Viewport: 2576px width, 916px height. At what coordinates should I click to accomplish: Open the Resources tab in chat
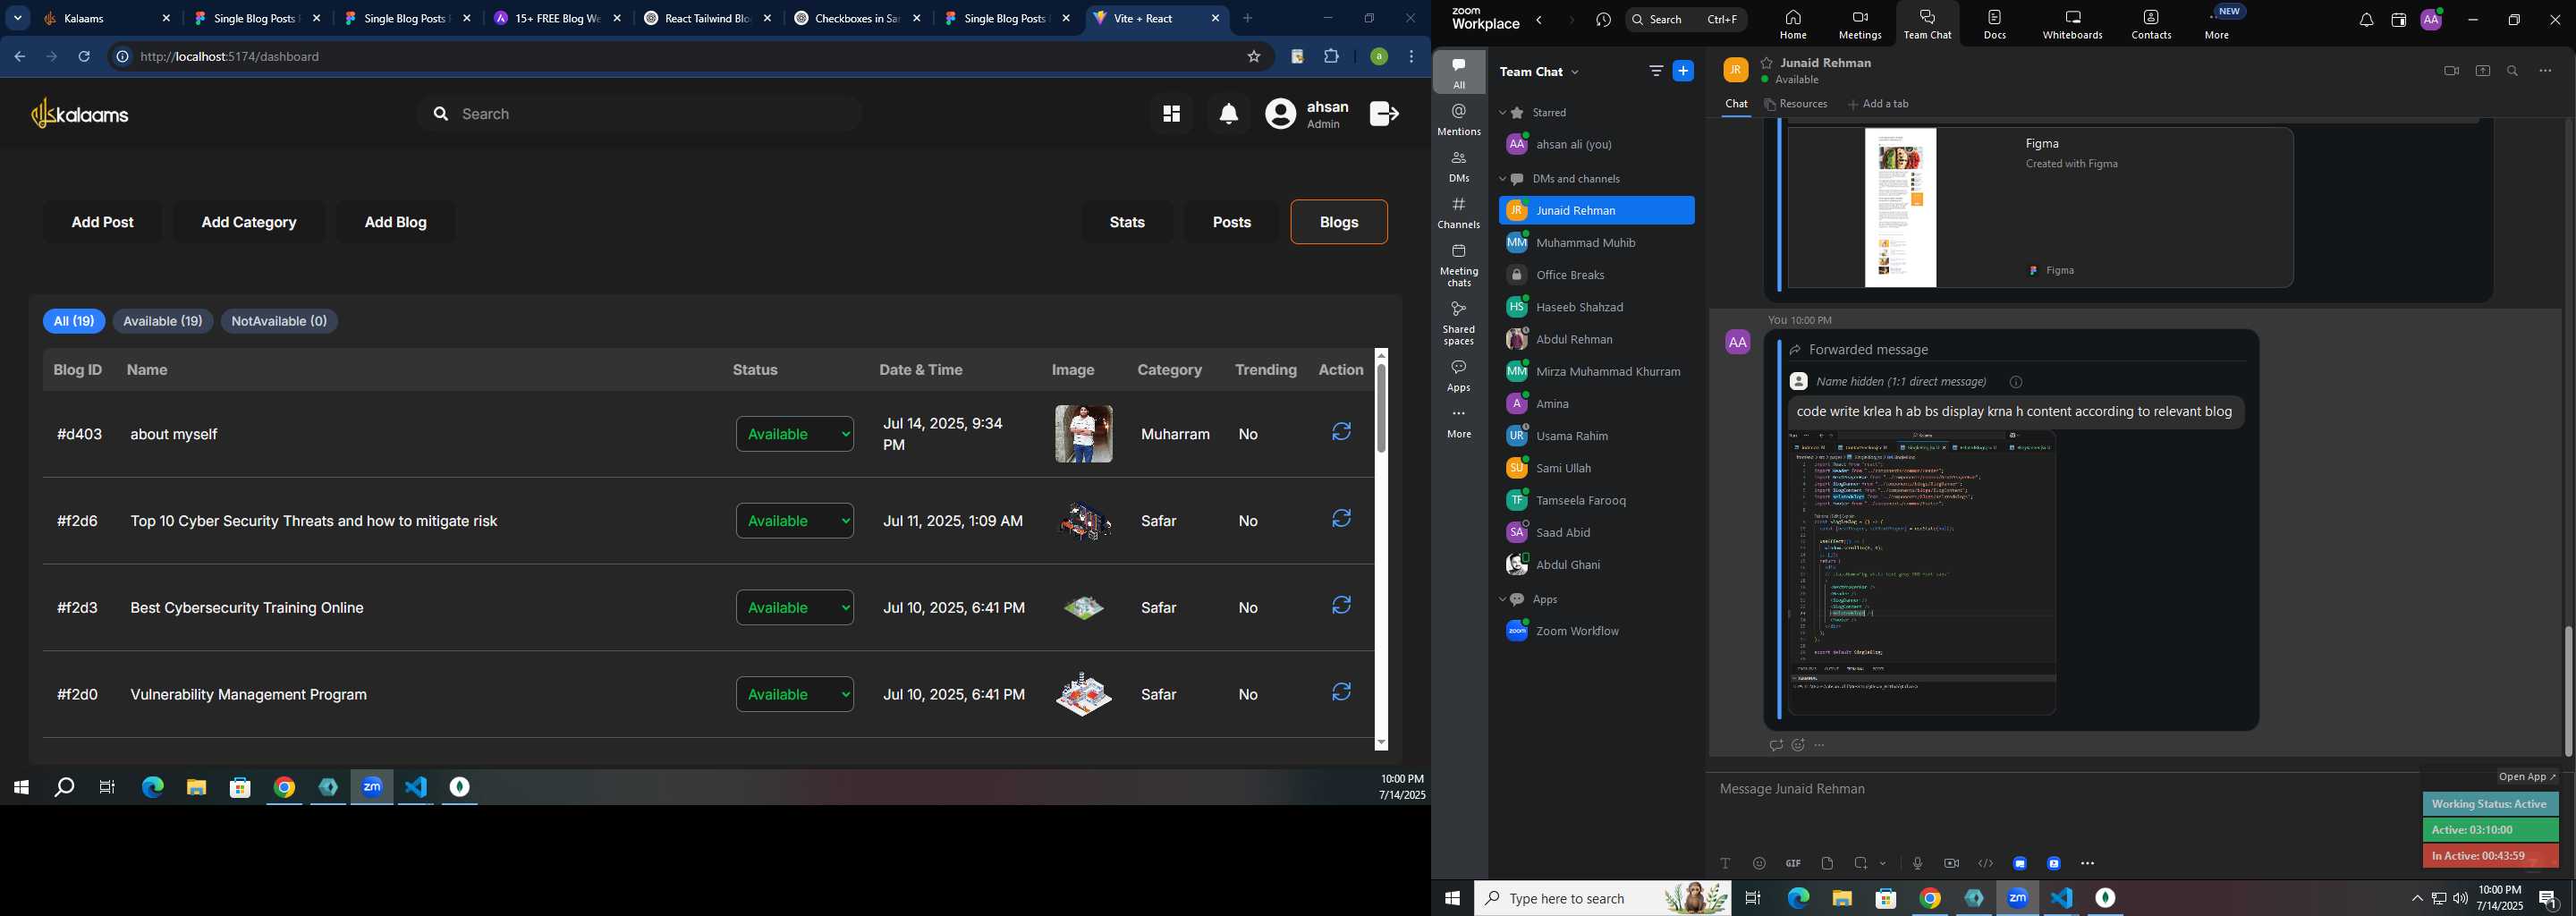(x=1797, y=104)
